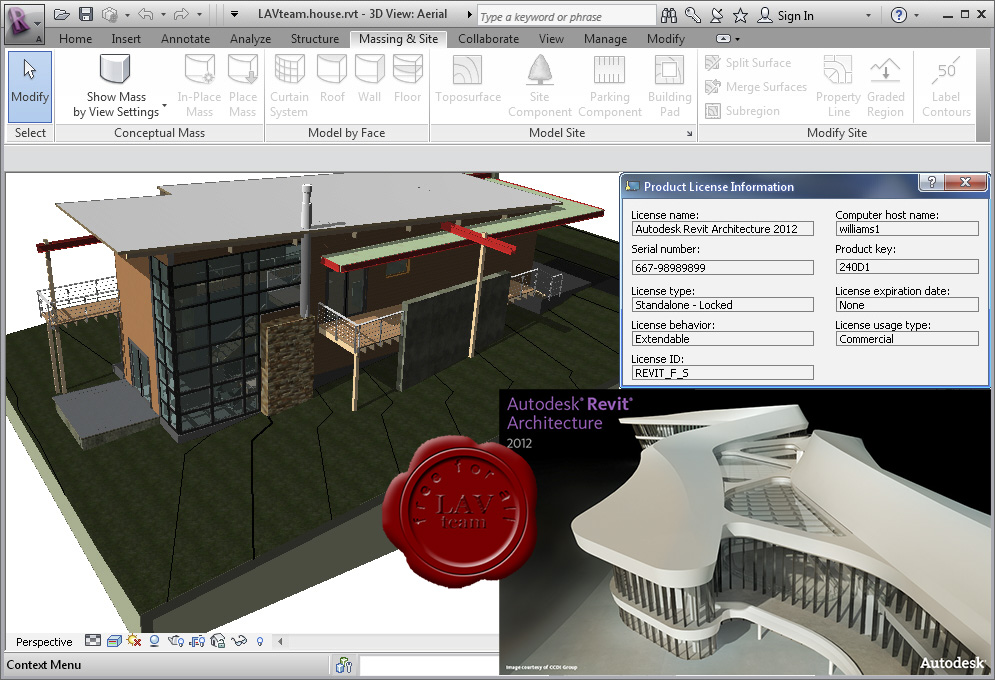Click Show Mass by View Settings

click(116, 87)
